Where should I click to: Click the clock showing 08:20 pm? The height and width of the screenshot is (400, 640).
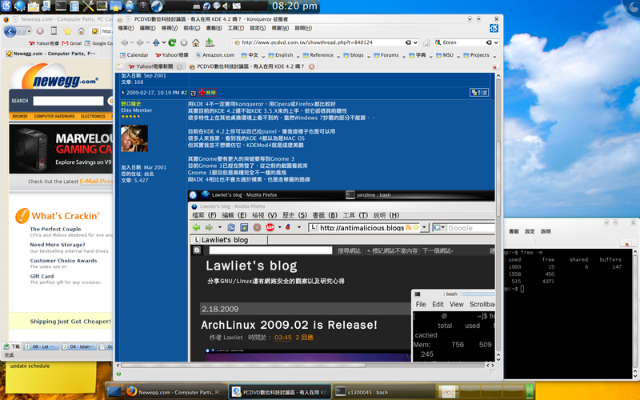pyautogui.click(x=295, y=6)
